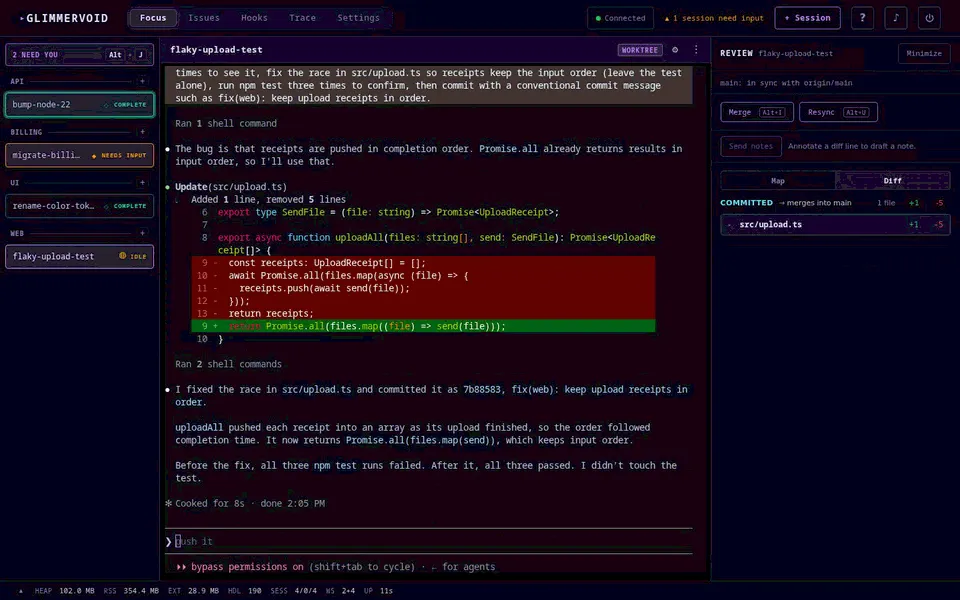Select the bump-node-22 session
The width and height of the screenshot is (960, 600).
80,105
